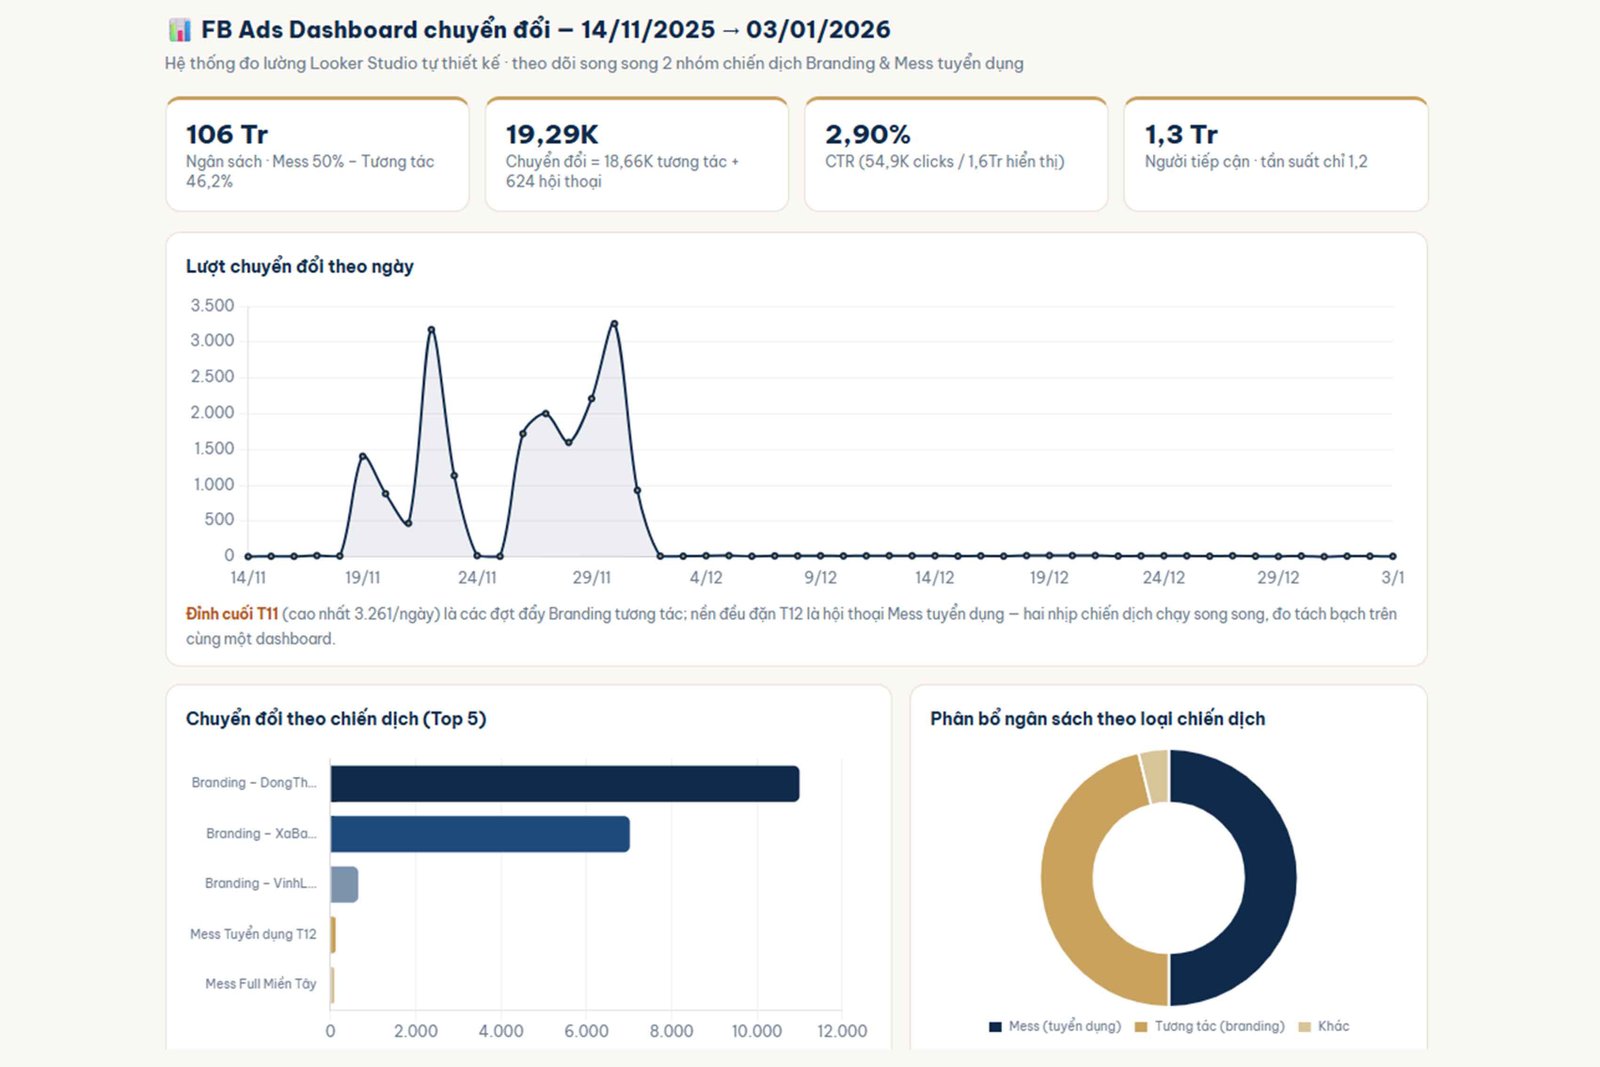Click 'Phân bổ ngân sách theo loại chiến dịch' title
The height and width of the screenshot is (1067, 1600).
coord(1097,718)
